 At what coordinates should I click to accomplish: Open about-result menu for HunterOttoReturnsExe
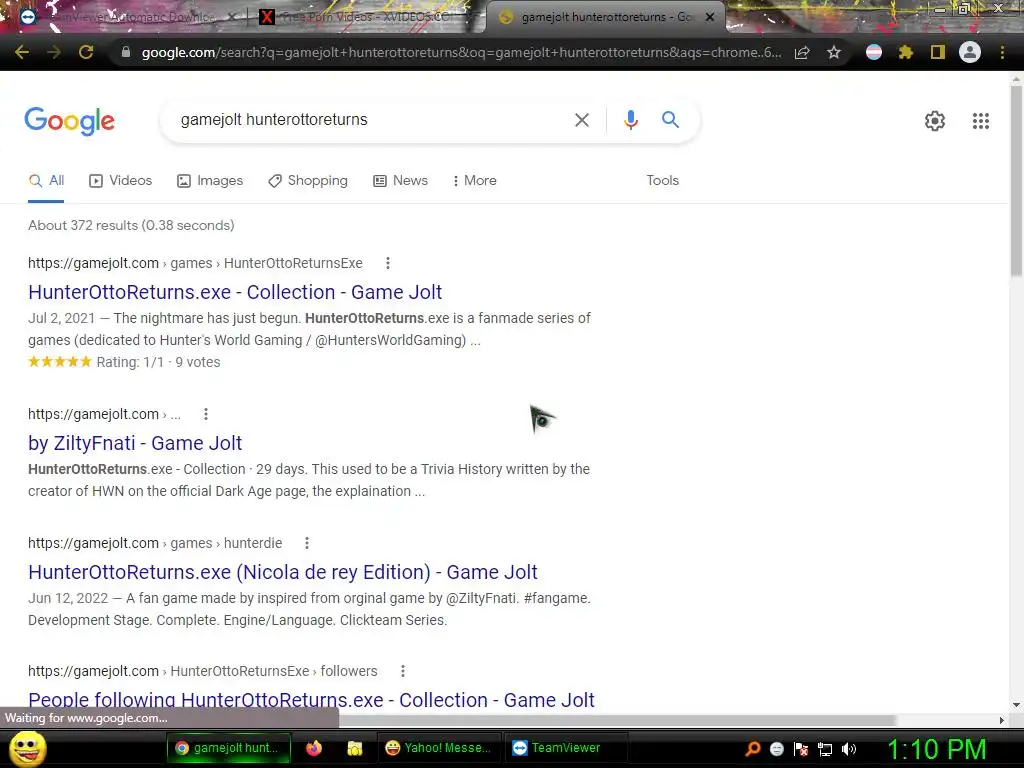(388, 263)
